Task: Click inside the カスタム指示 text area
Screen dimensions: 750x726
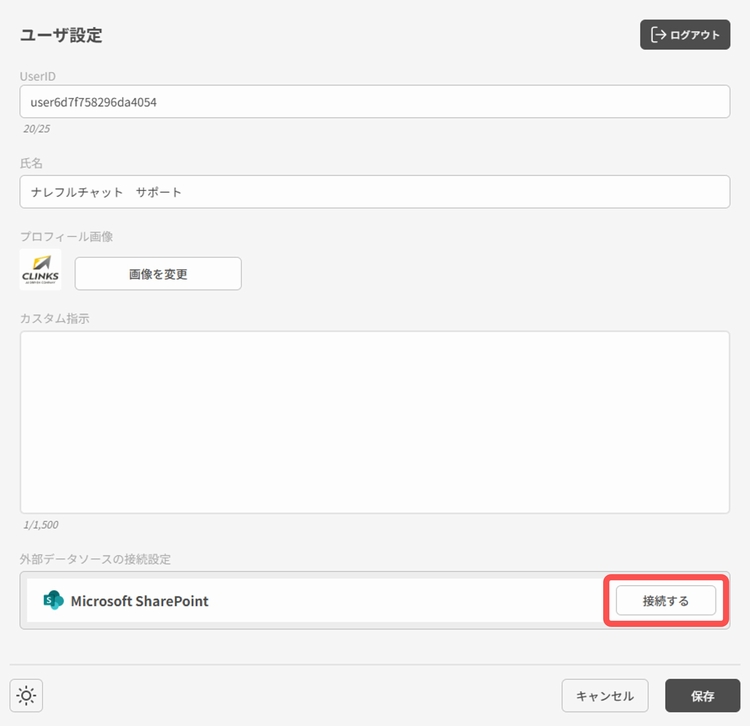Action: coord(374,422)
